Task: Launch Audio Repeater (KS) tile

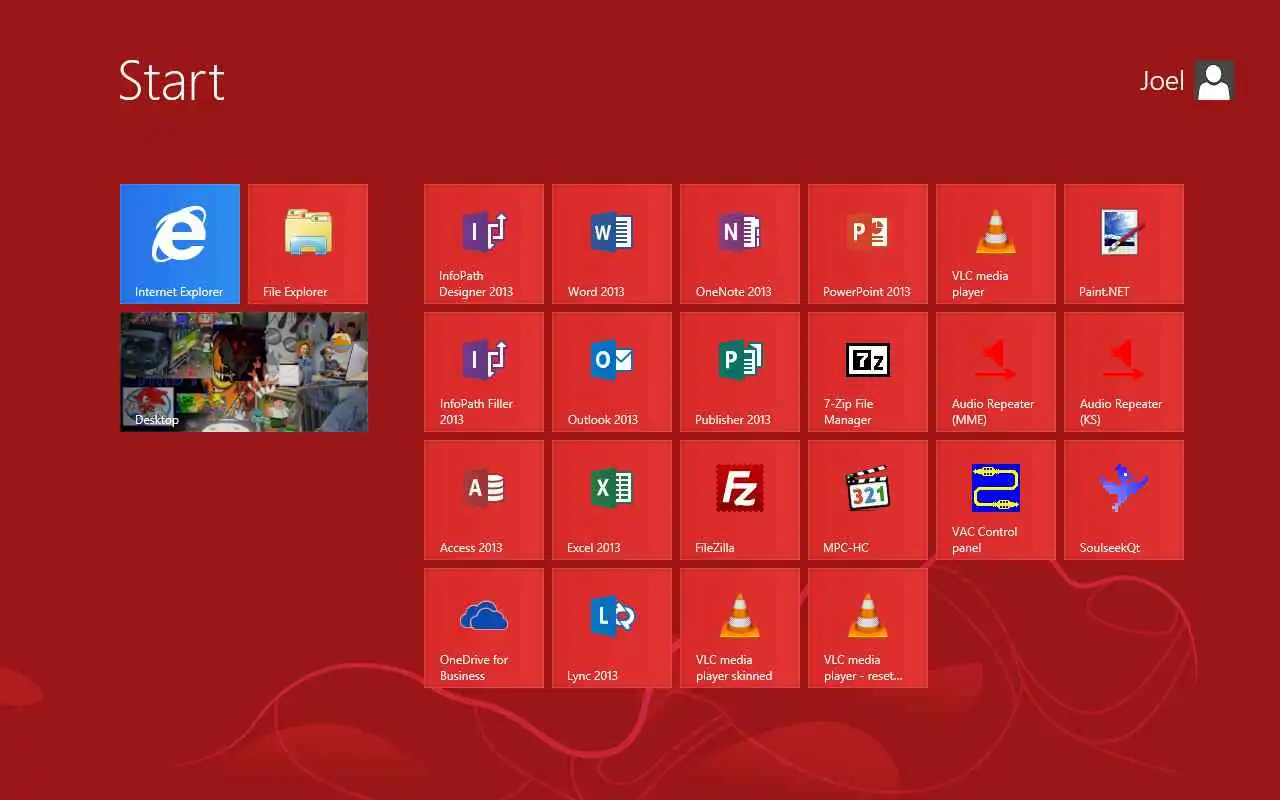Action: 1124,372
